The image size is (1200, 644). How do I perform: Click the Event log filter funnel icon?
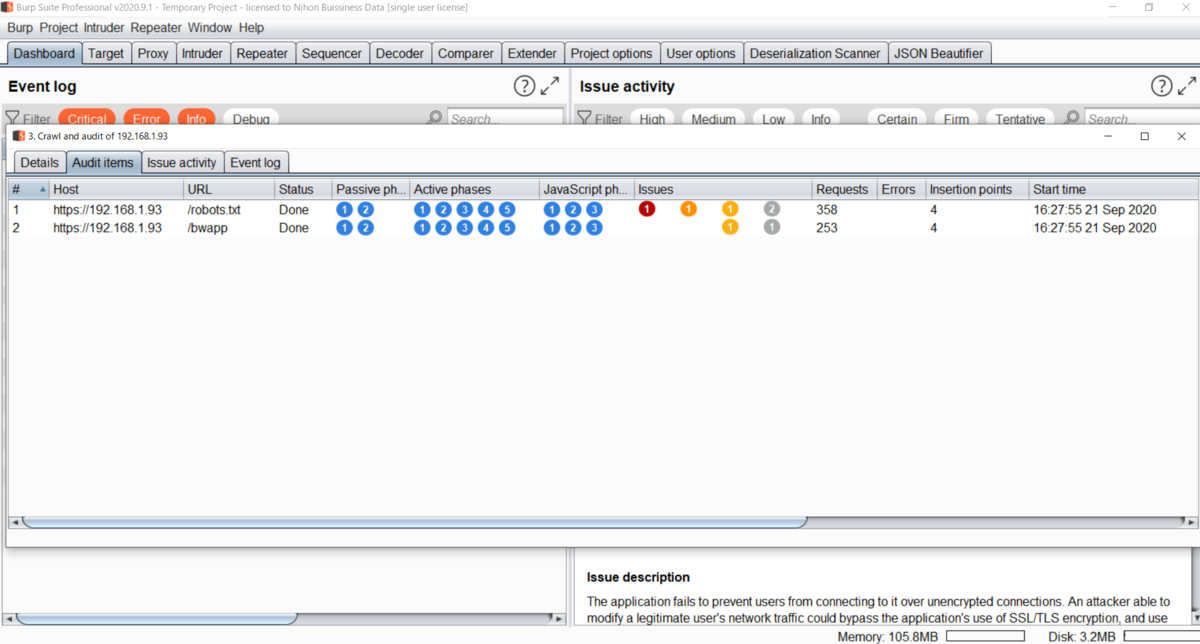coord(13,118)
